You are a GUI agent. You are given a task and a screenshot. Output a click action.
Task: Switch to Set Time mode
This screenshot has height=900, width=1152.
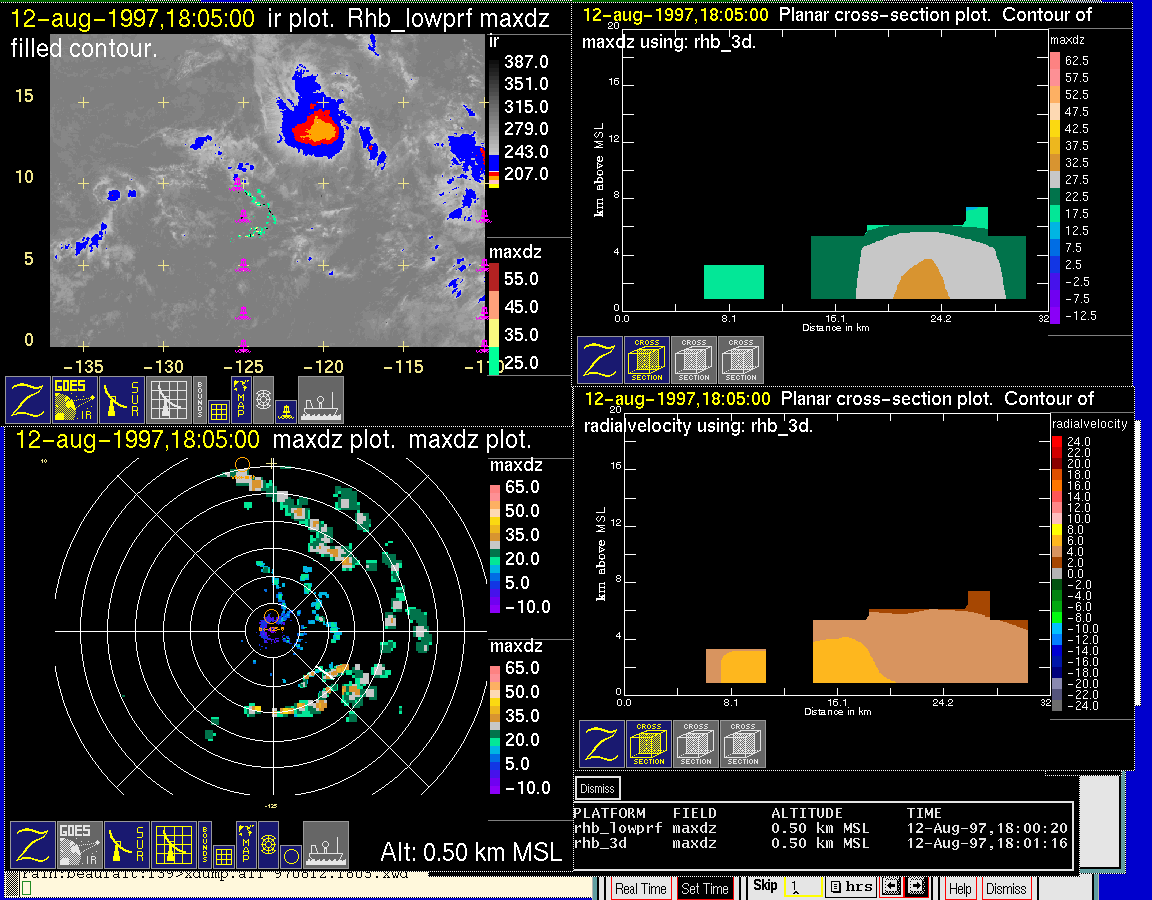[704, 888]
